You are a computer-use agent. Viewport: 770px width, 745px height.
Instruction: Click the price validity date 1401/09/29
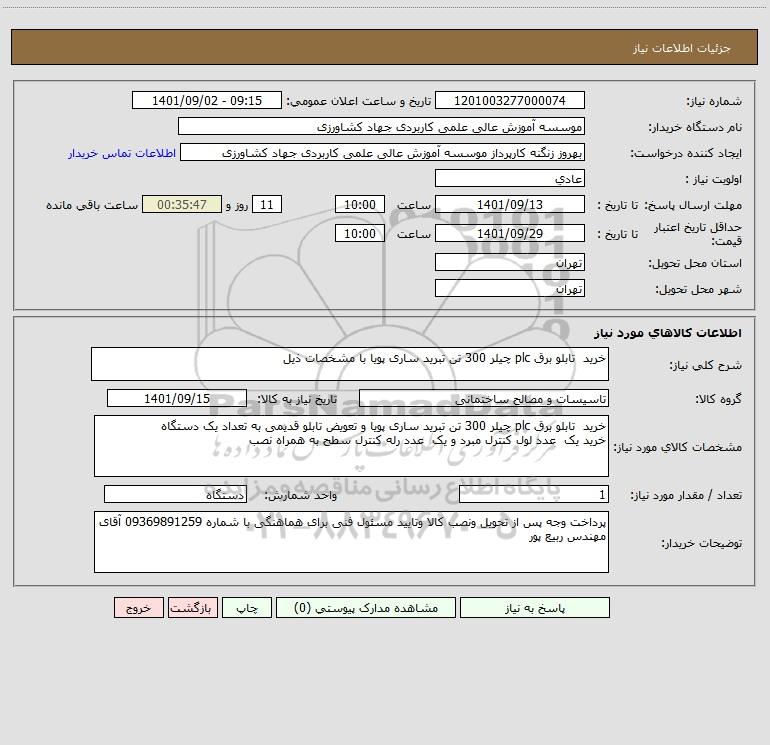click(510, 233)
